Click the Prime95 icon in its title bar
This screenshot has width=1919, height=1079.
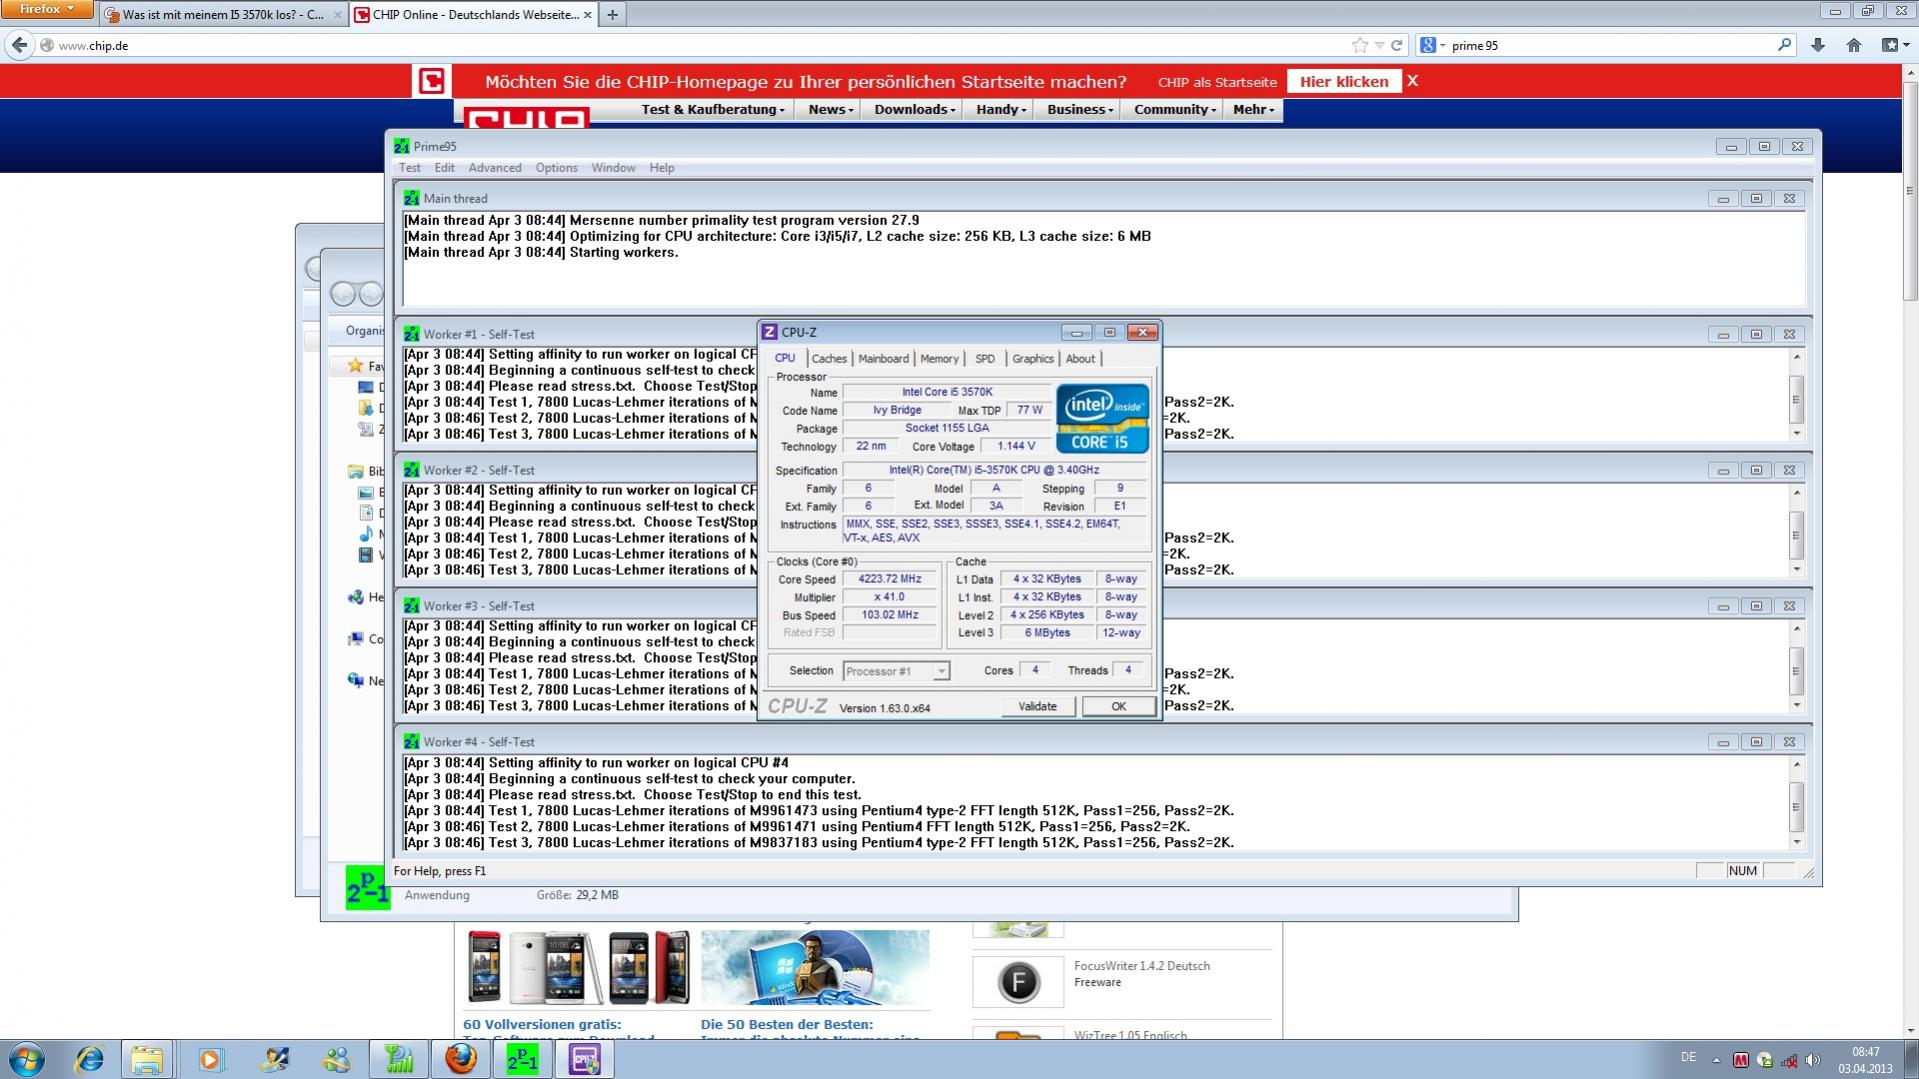[x=402, y=146]
